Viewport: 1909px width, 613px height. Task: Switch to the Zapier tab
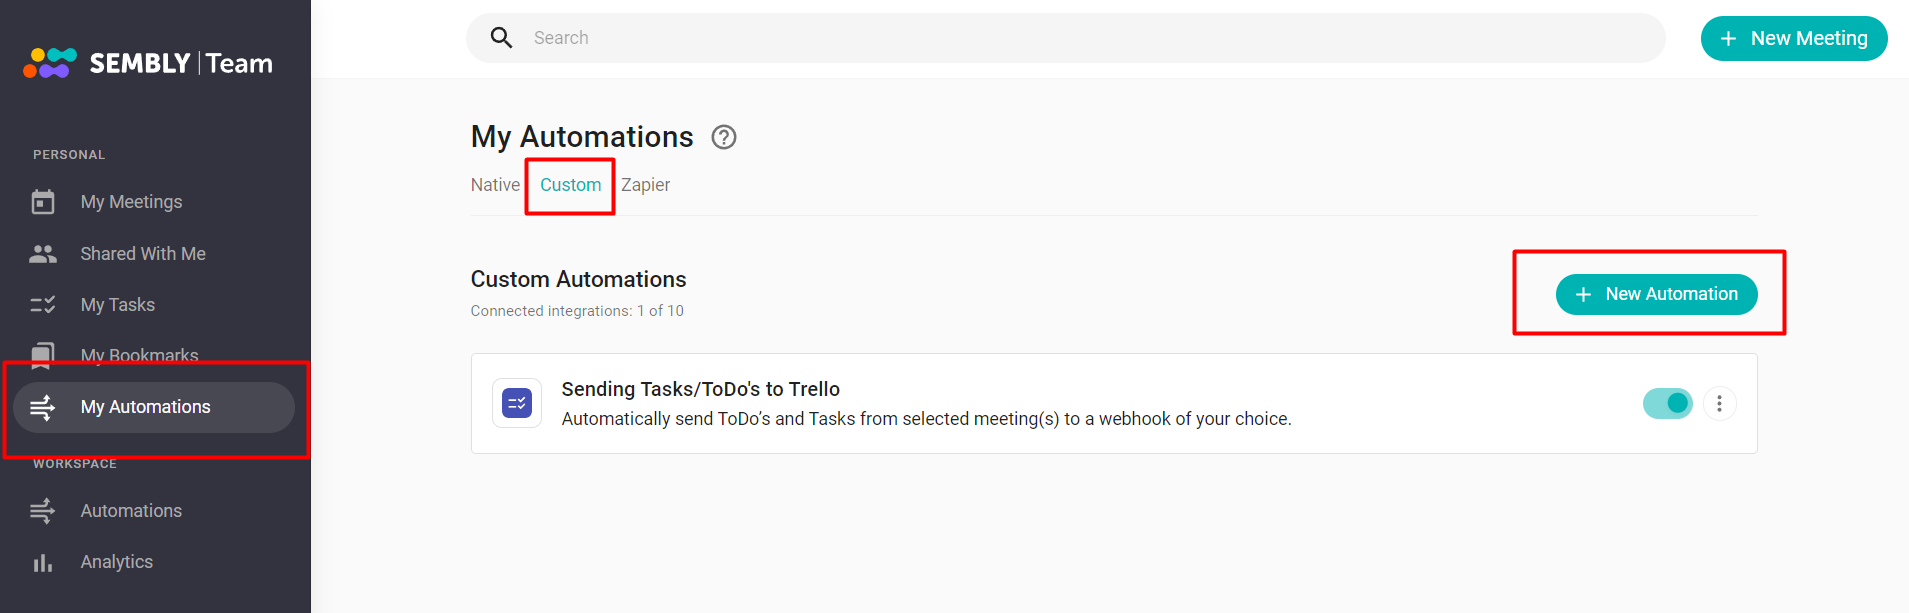click(x=645, y=185)
